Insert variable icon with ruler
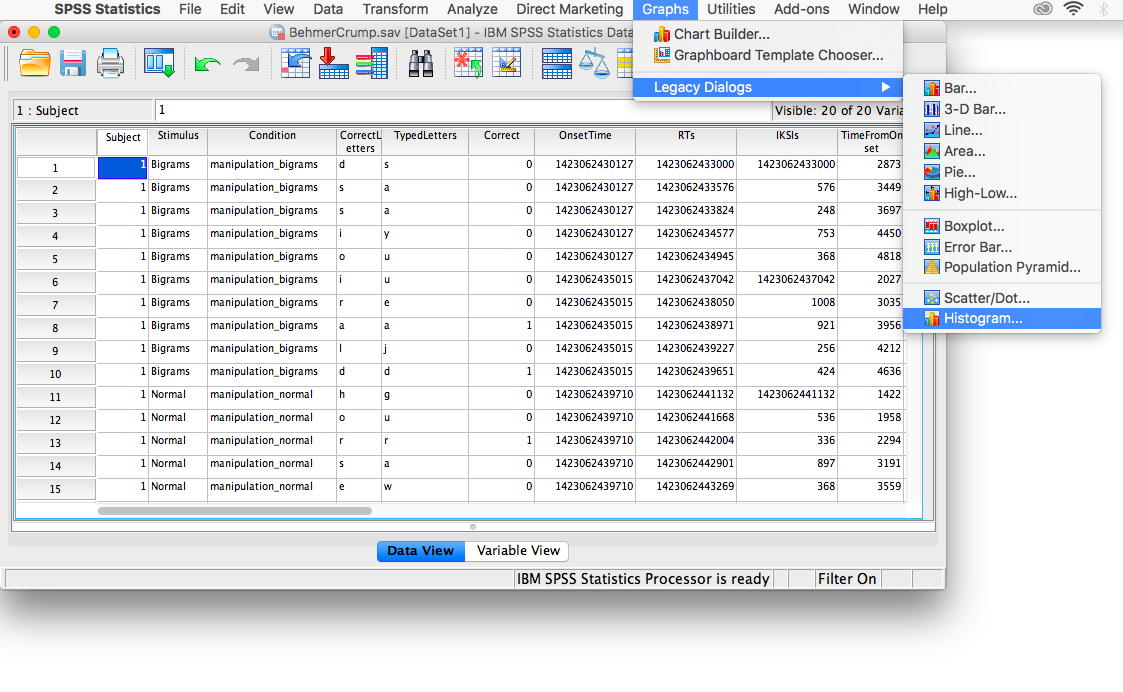This screenshot has height=692, width=1123. pos(506,64)
